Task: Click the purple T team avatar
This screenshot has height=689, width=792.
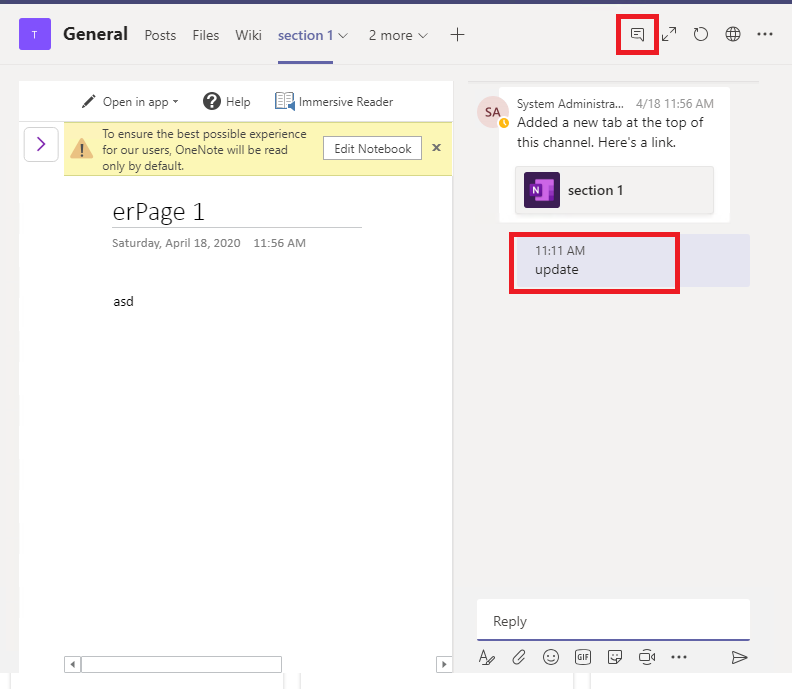Action: [x=35, y=34]
